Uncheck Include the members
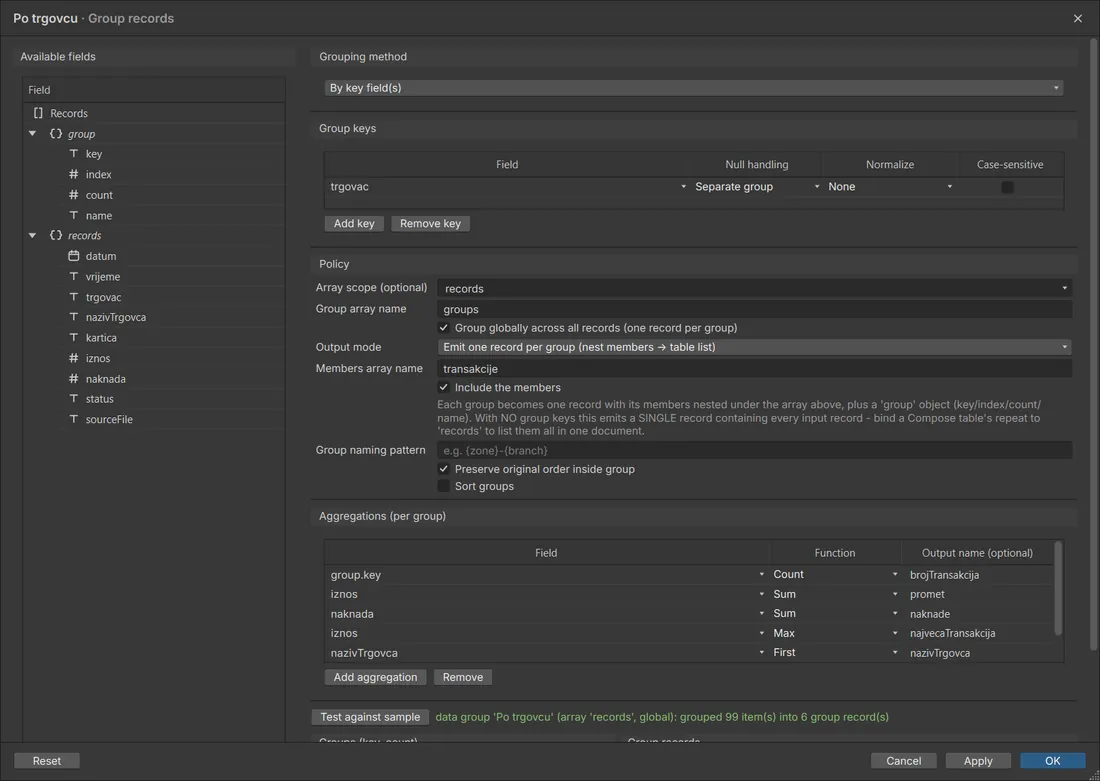This screenshot has width=1100, height=781. tap(443, 387)
